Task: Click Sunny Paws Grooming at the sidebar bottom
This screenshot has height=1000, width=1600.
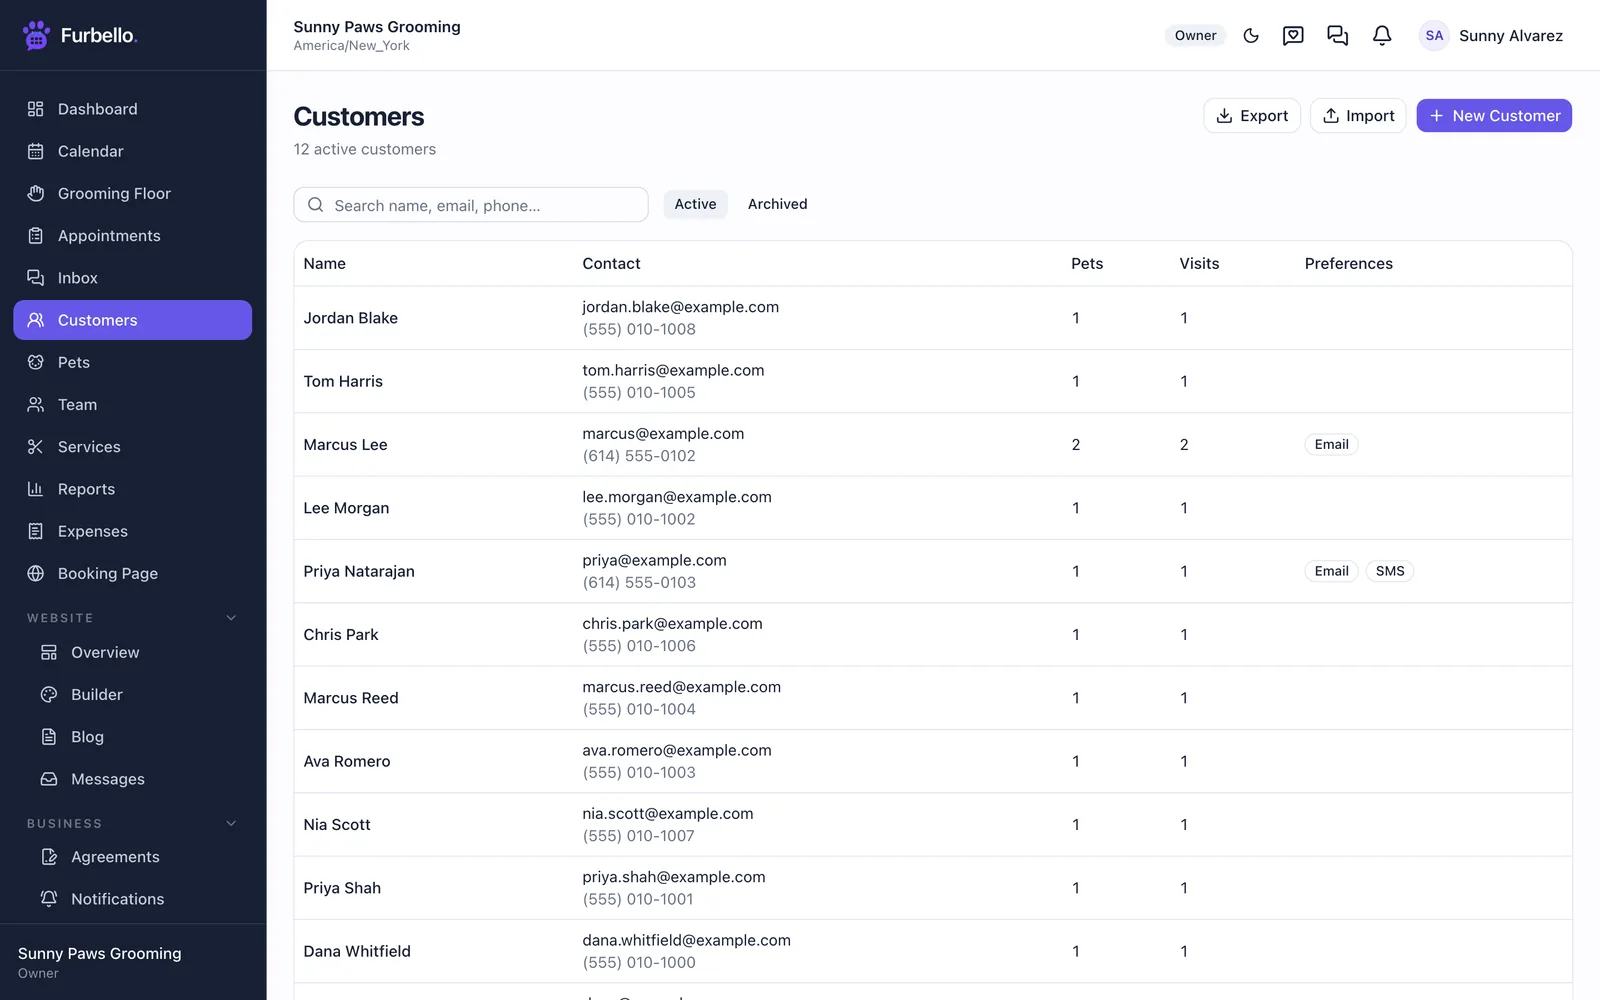Action: pos(100,954)
